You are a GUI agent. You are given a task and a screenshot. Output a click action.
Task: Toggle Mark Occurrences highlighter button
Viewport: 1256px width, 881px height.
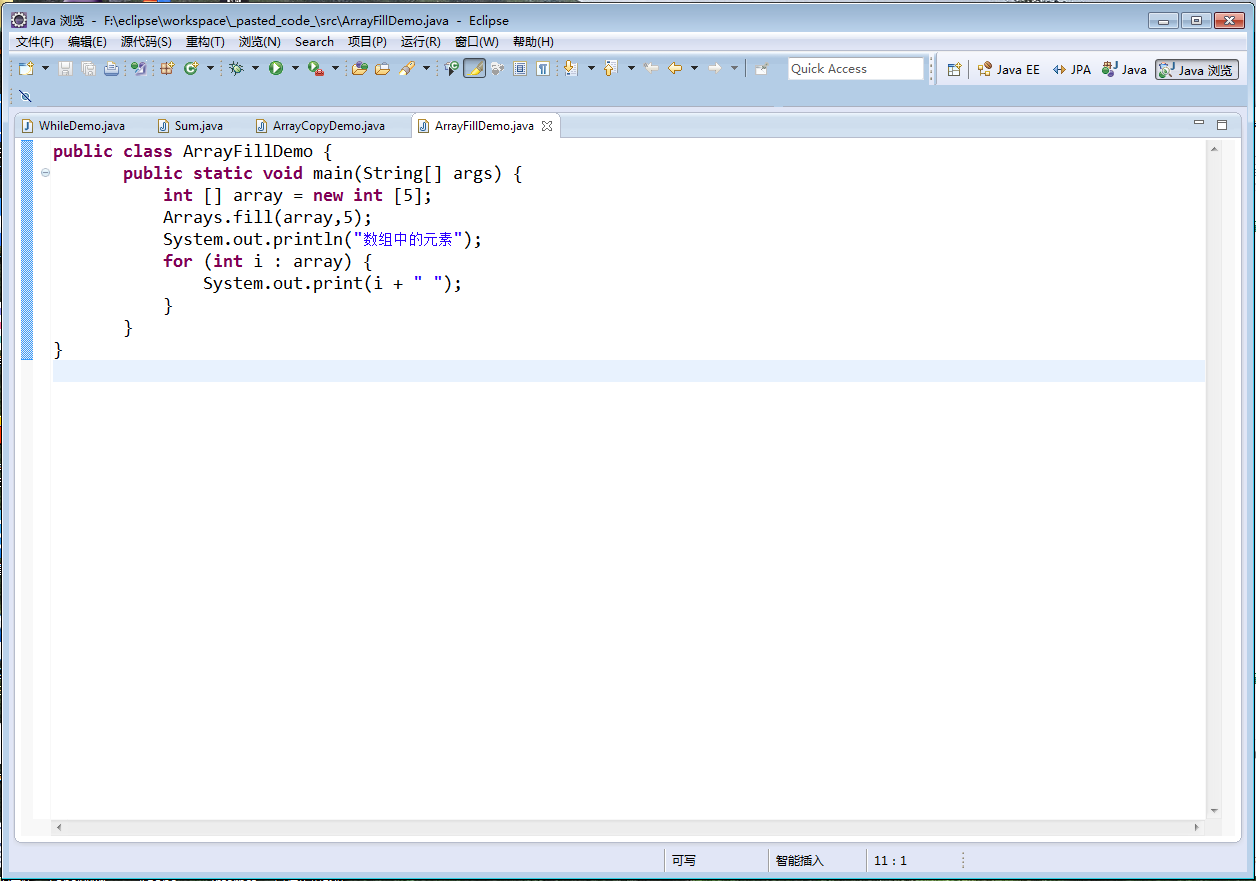[x=474, y=68]
